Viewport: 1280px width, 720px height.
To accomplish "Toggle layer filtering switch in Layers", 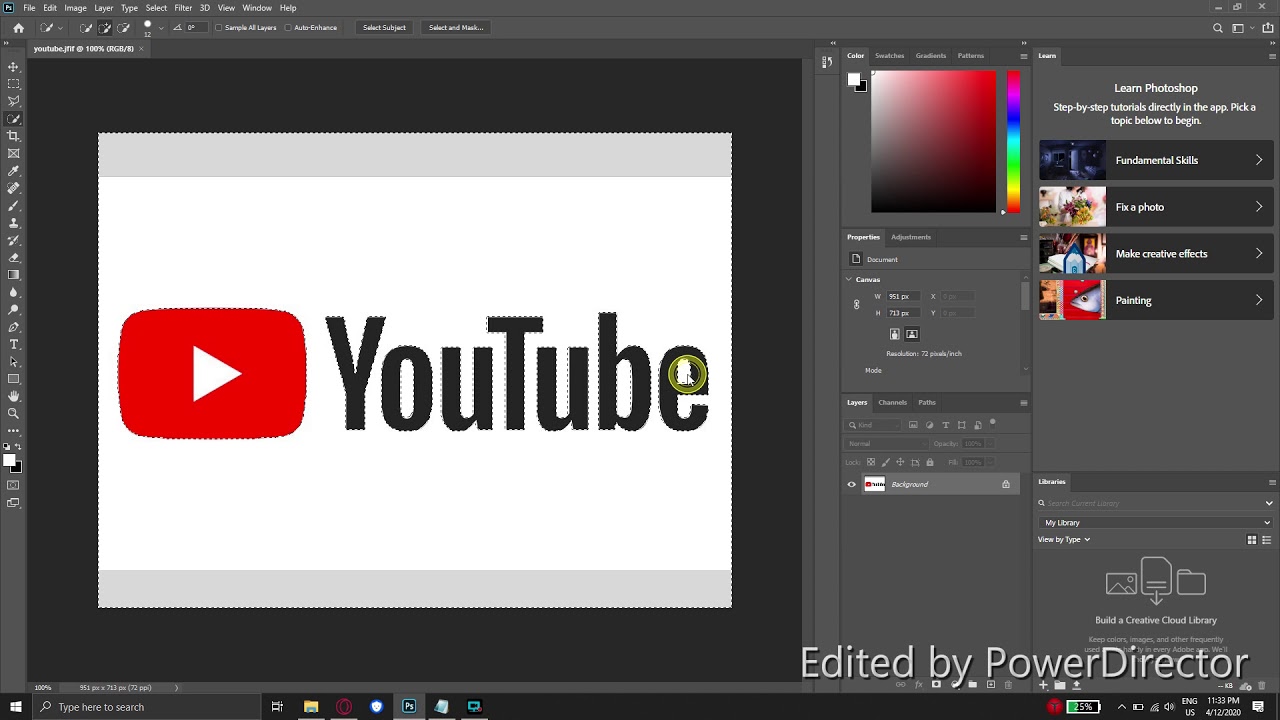I will click(x=993, y=423).
